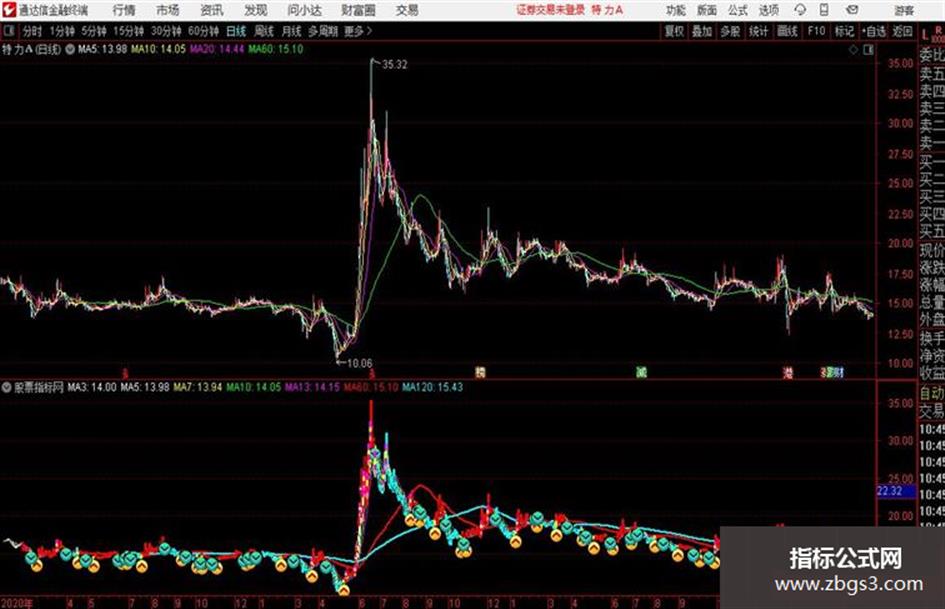
Task: Switch to the 30分钟 period
Action: (x=166, y=31)
